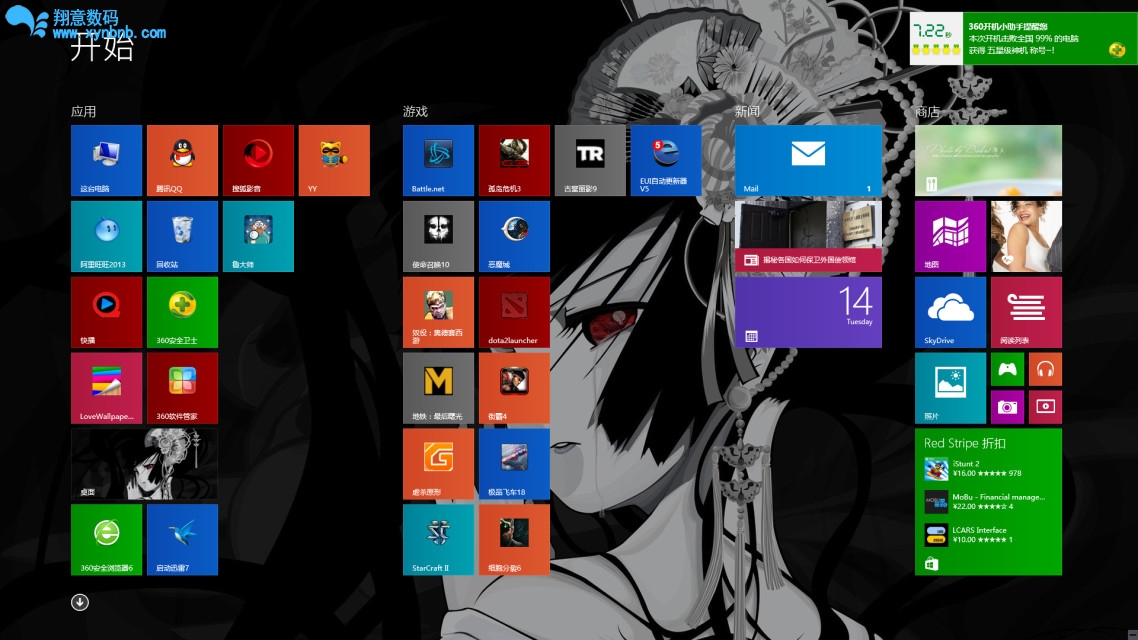
Task: Open the small red video tile
Action: point(1045,407)
